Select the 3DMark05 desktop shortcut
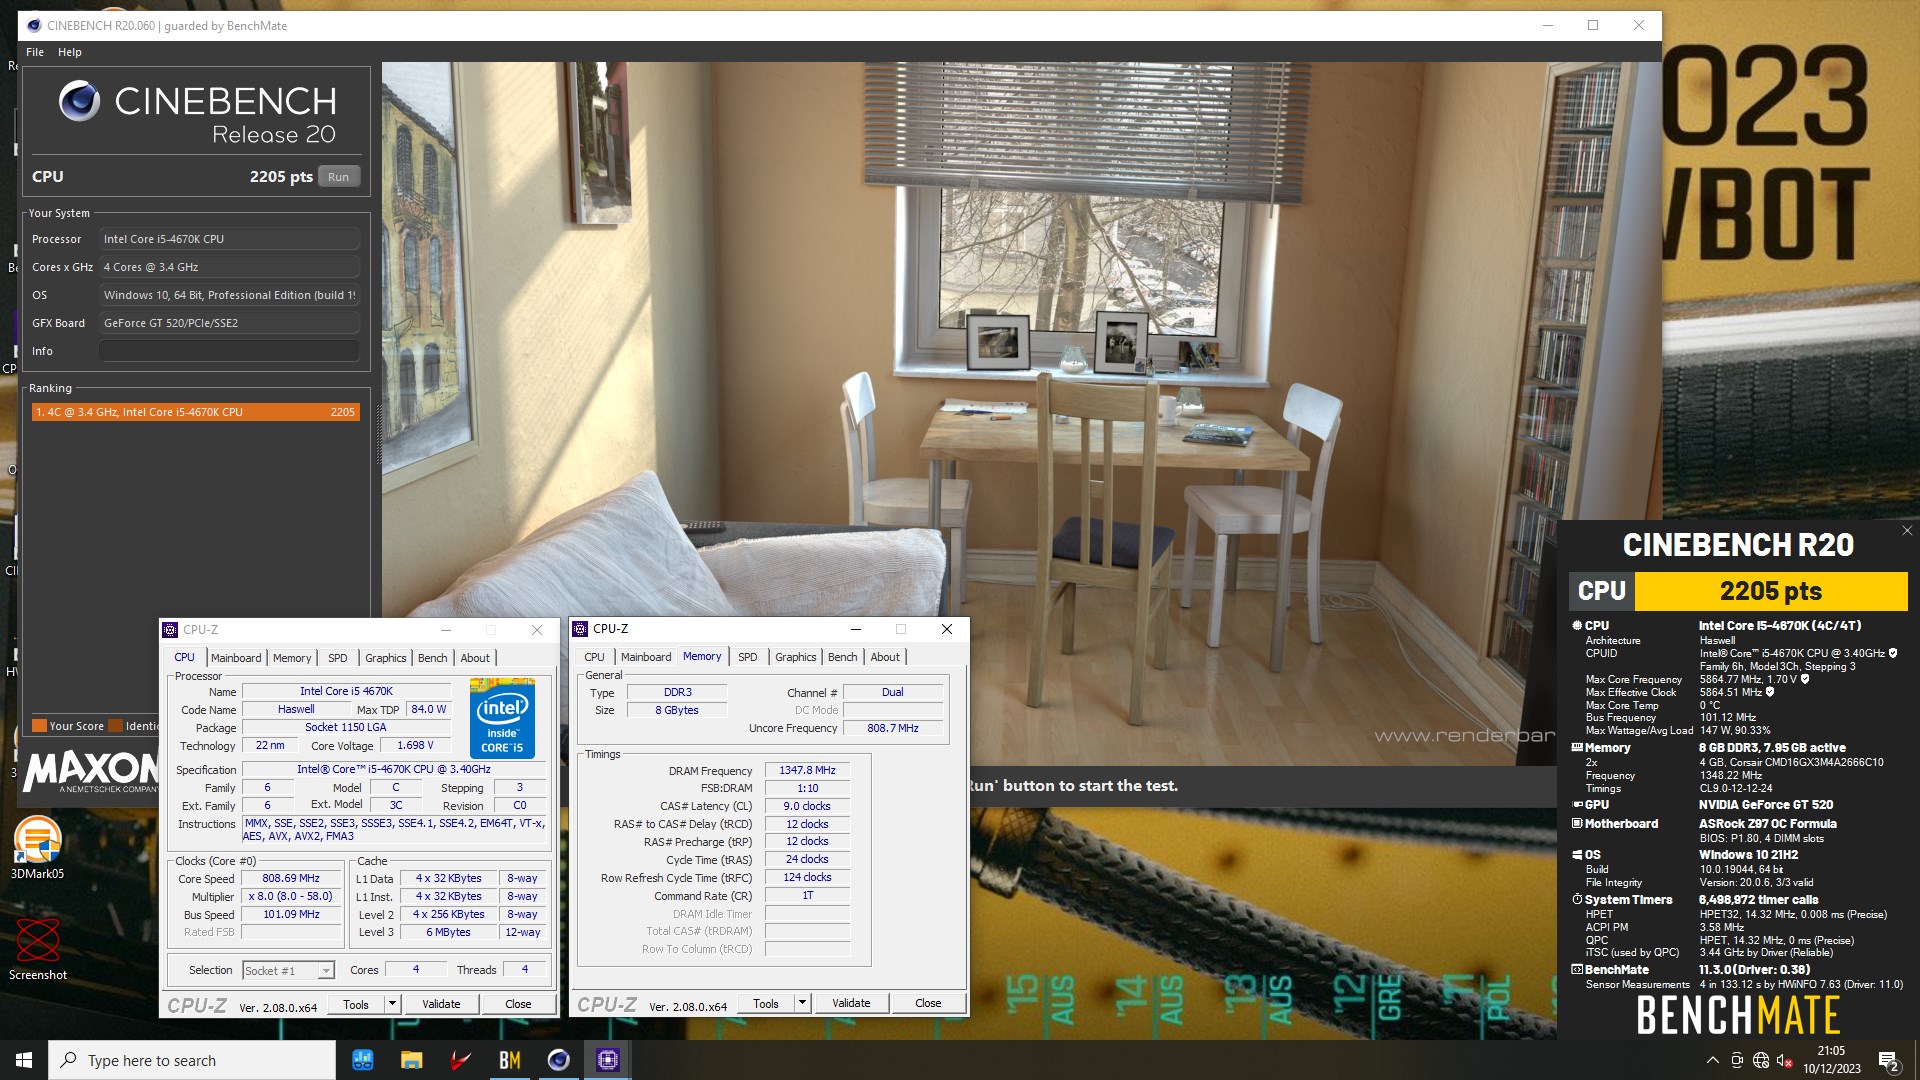 pyautogui.click(x=38, y=848)
